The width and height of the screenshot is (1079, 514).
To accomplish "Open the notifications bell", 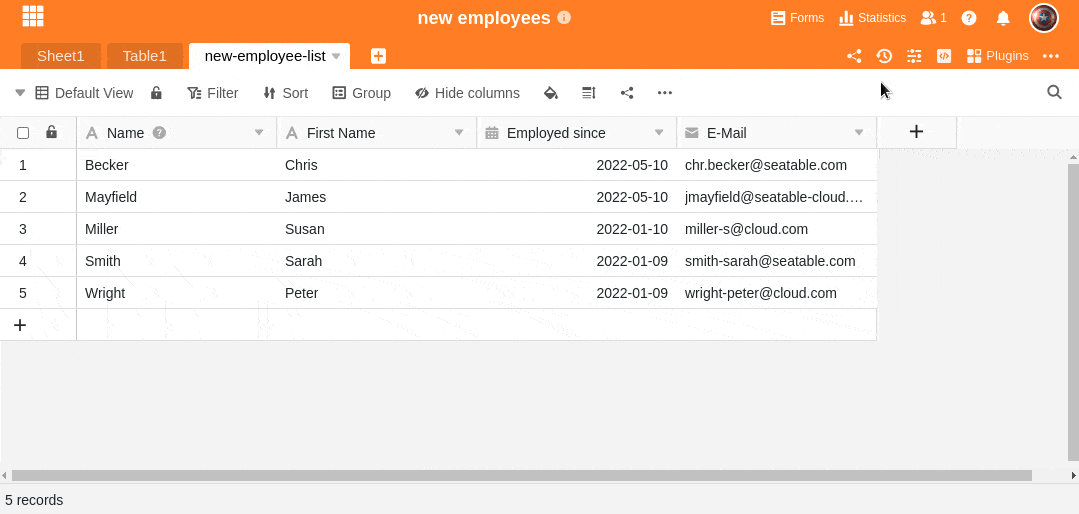I will coord(1003,18).
